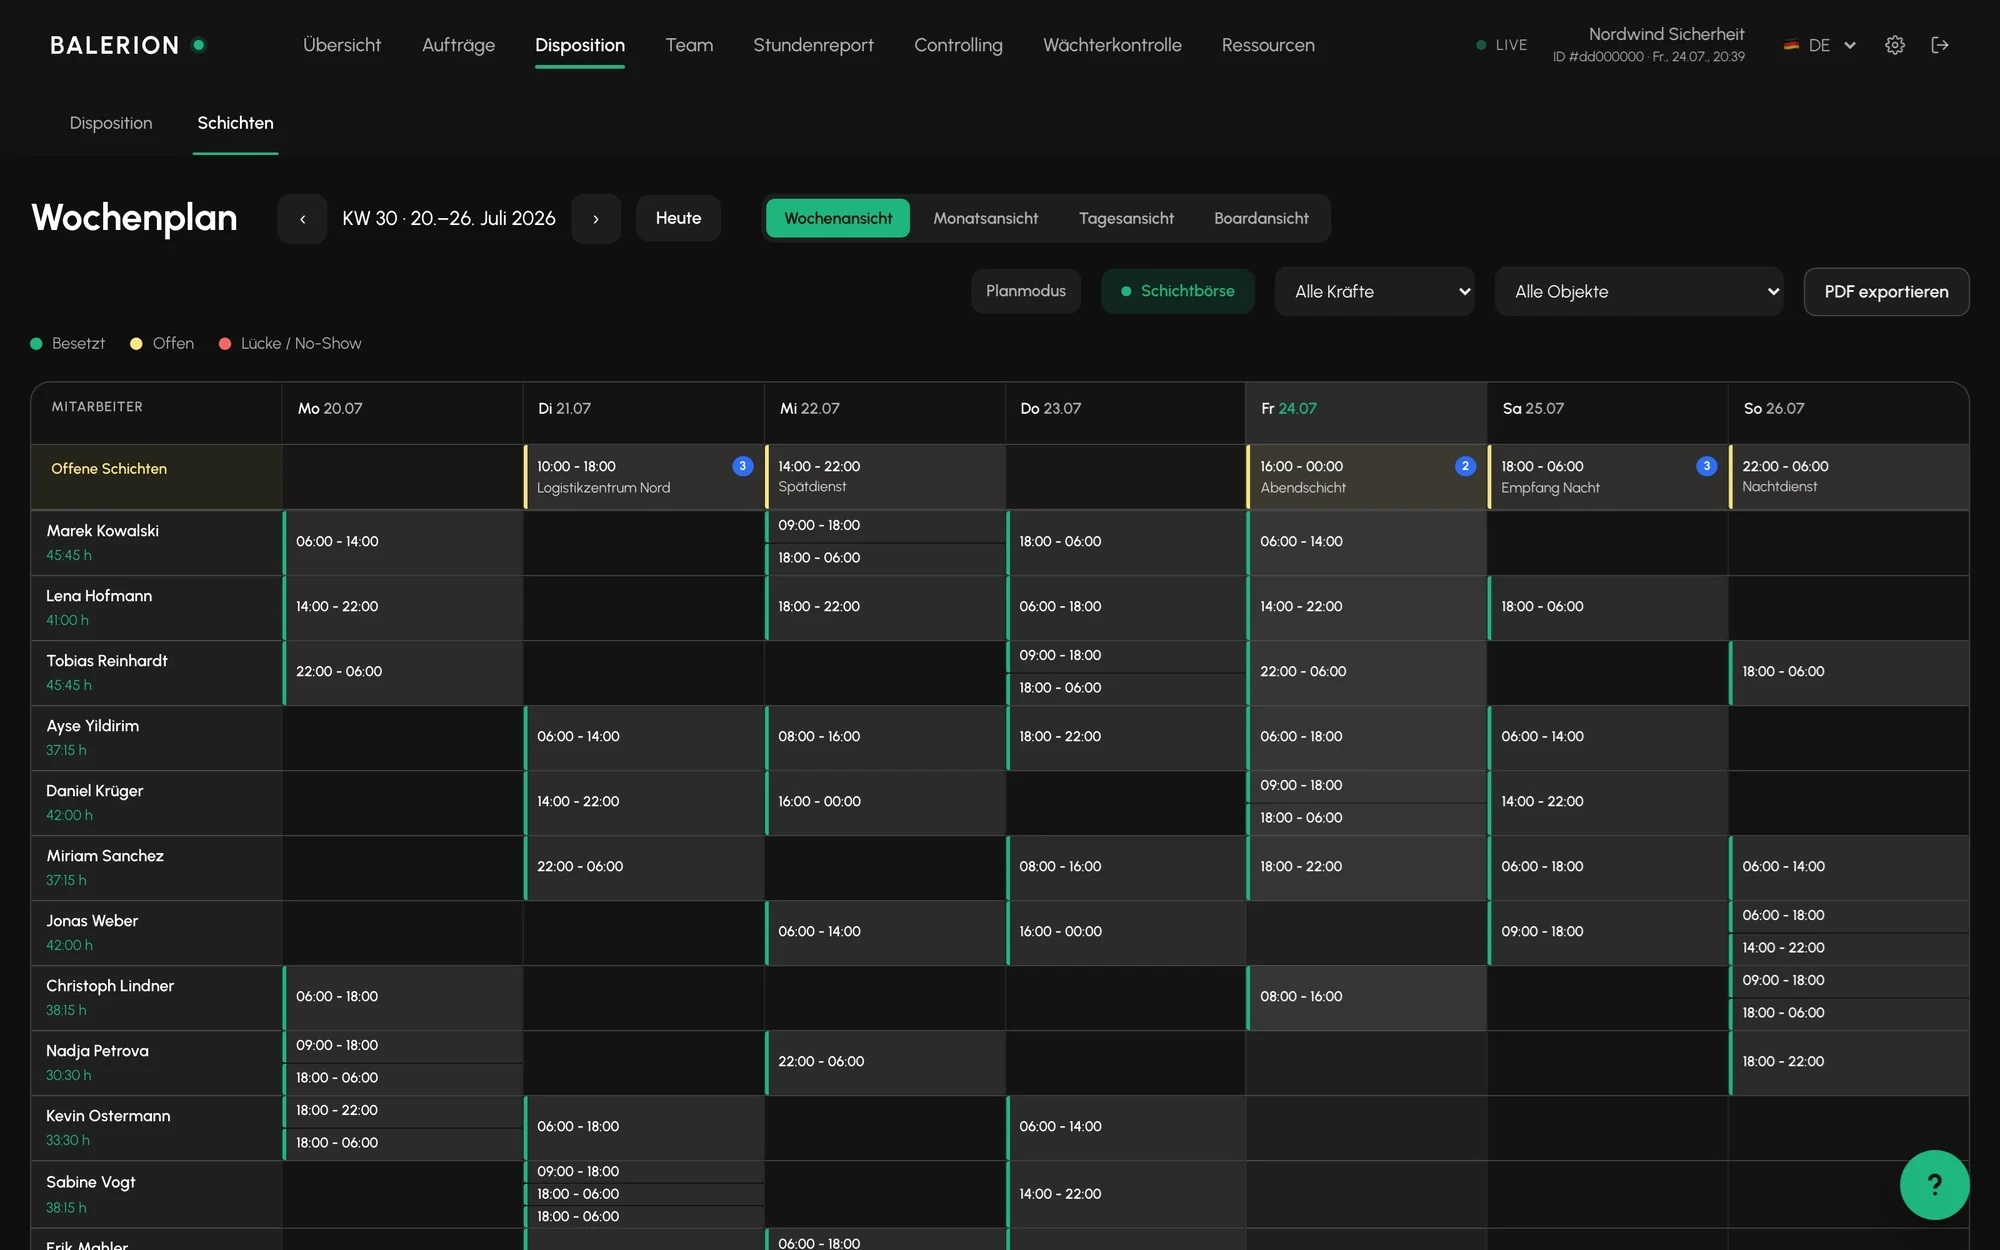Select the Schichten sub-tab
This screenshot has width=2000, height=1250.
235,123
